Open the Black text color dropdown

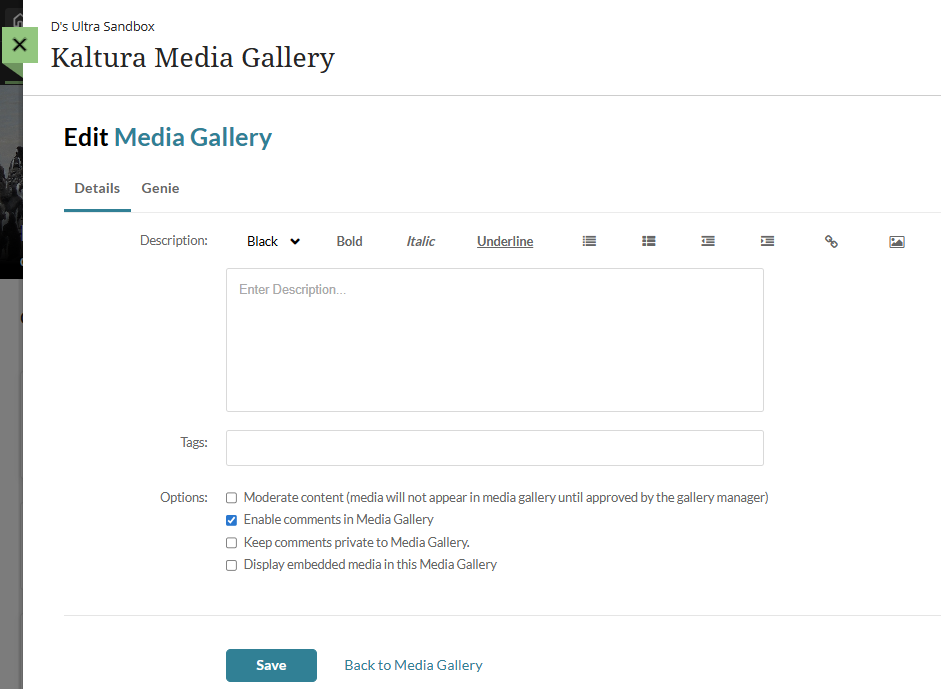tap(273, 241)
